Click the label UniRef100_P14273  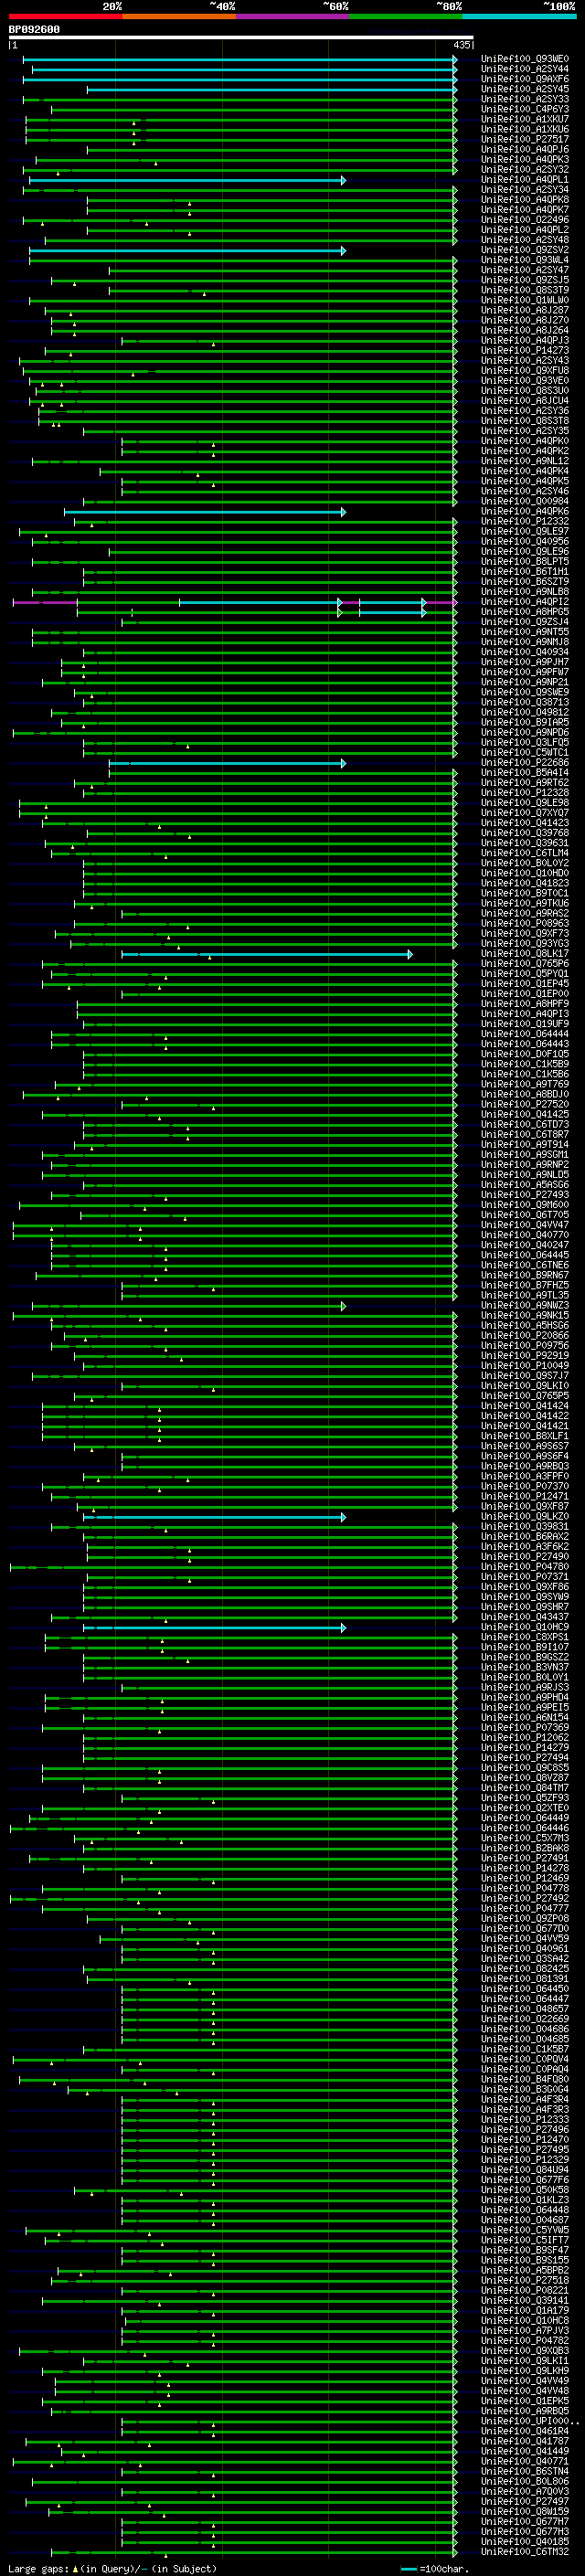coord(525,350)
